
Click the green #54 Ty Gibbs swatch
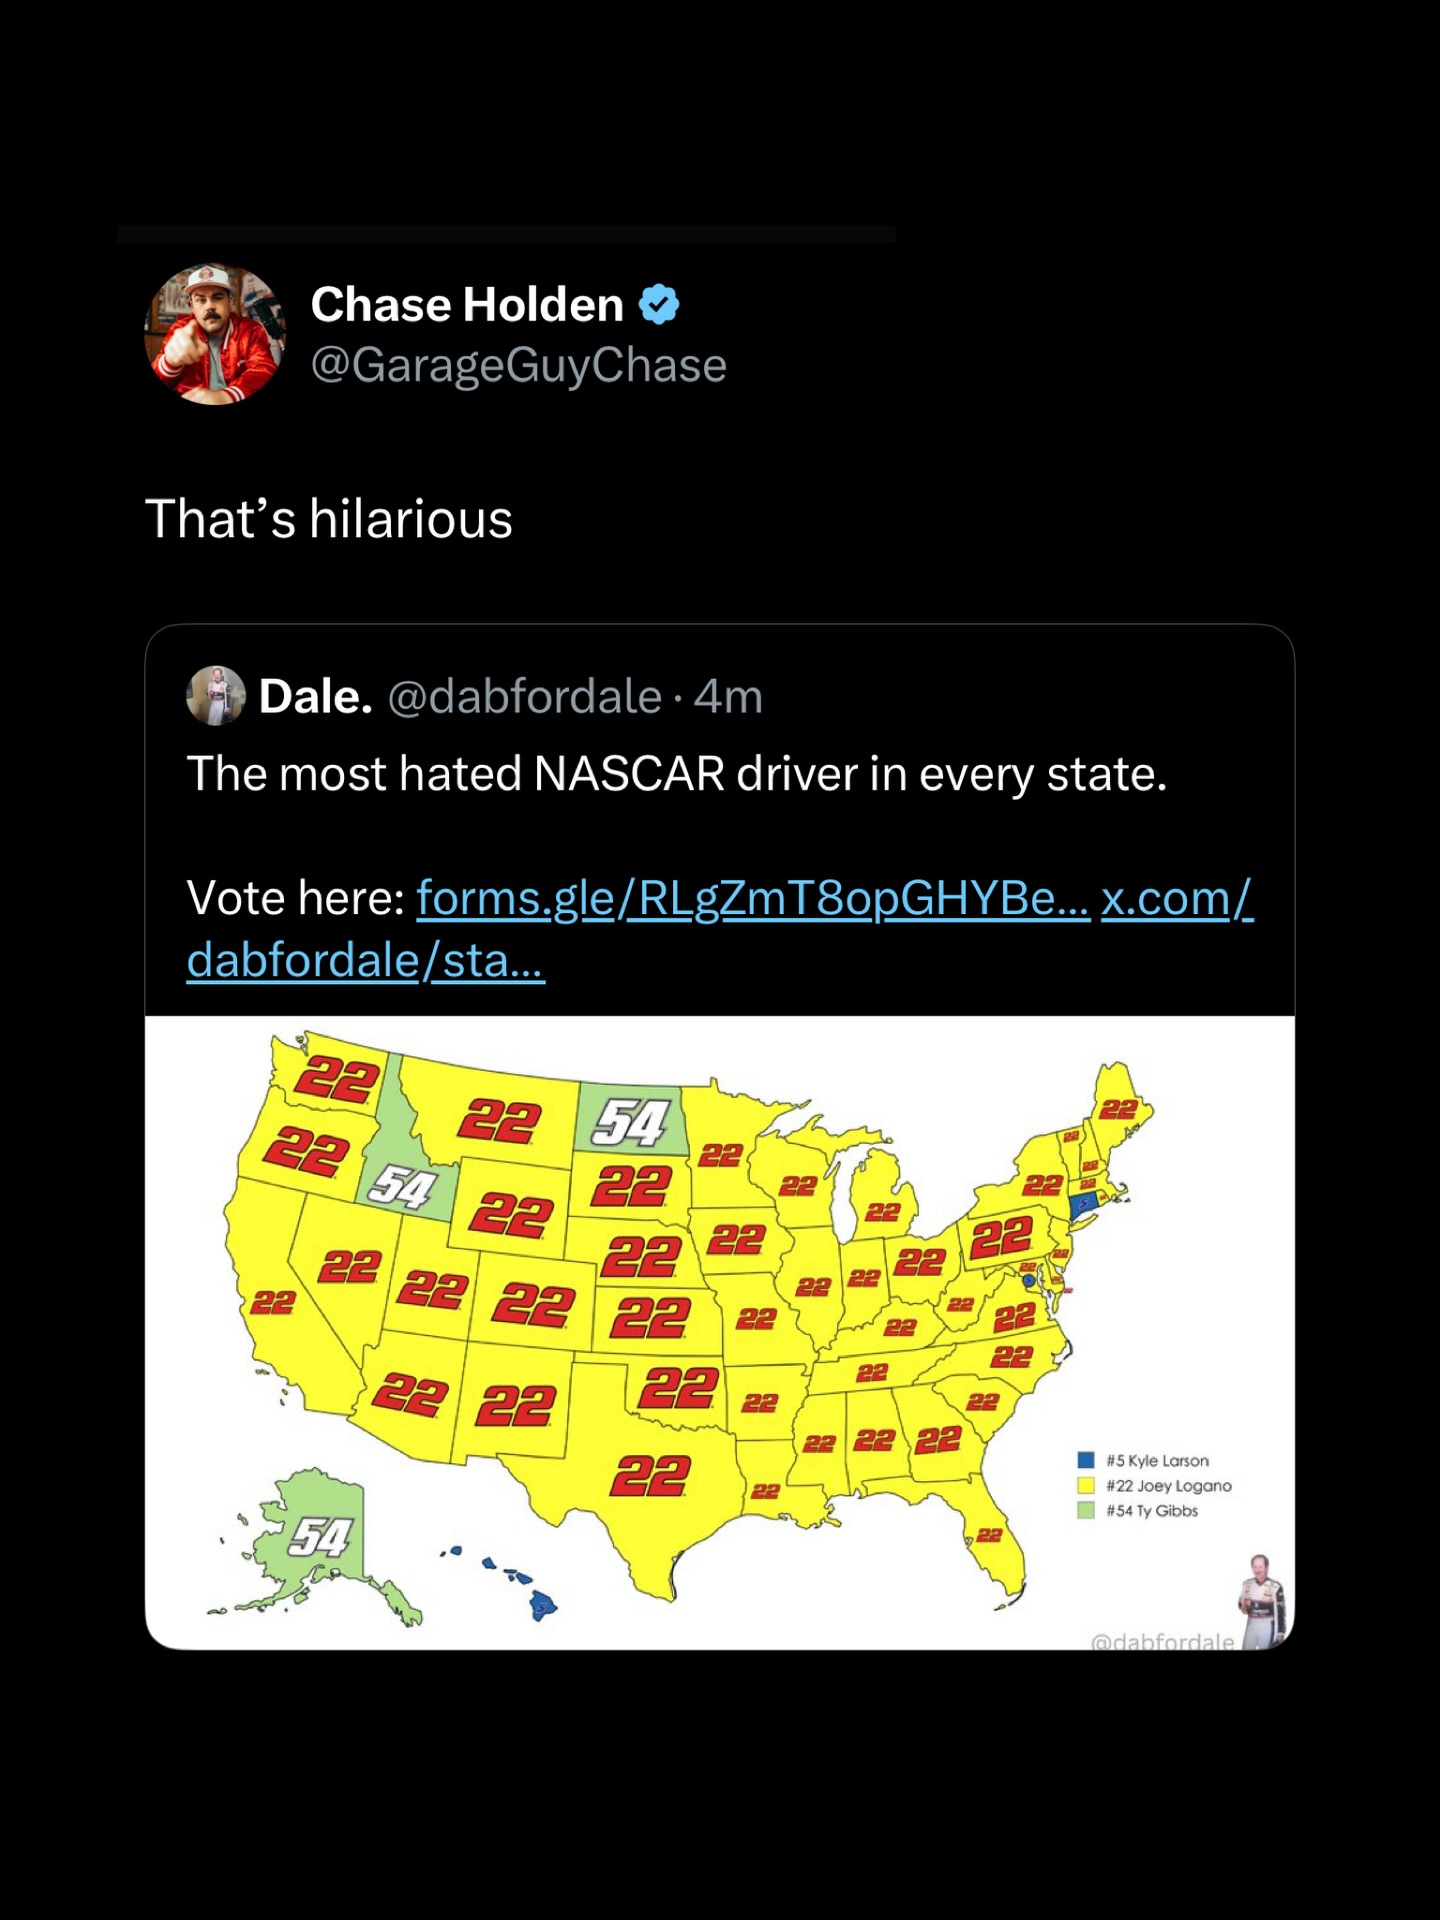(1086, 1510)
